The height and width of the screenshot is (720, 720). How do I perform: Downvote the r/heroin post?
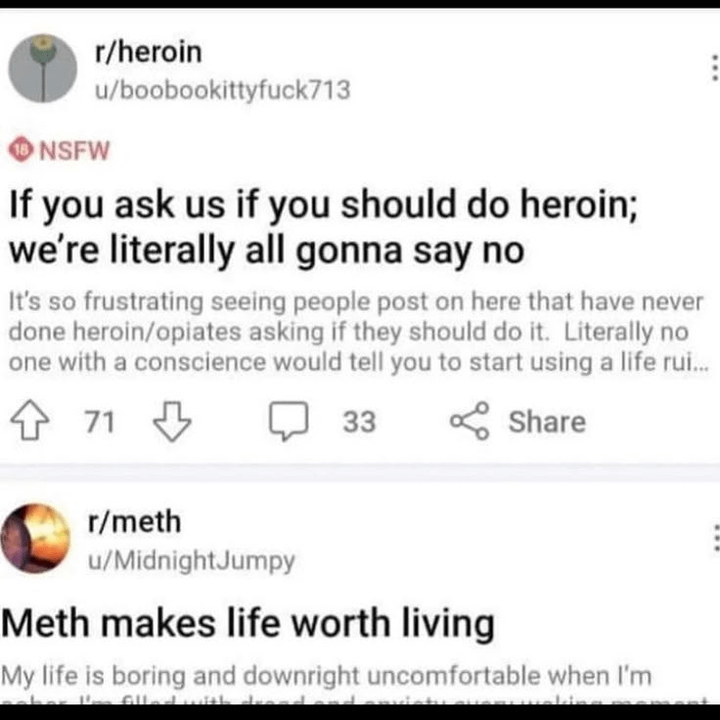pyautogui.click(x=170, y=422)
